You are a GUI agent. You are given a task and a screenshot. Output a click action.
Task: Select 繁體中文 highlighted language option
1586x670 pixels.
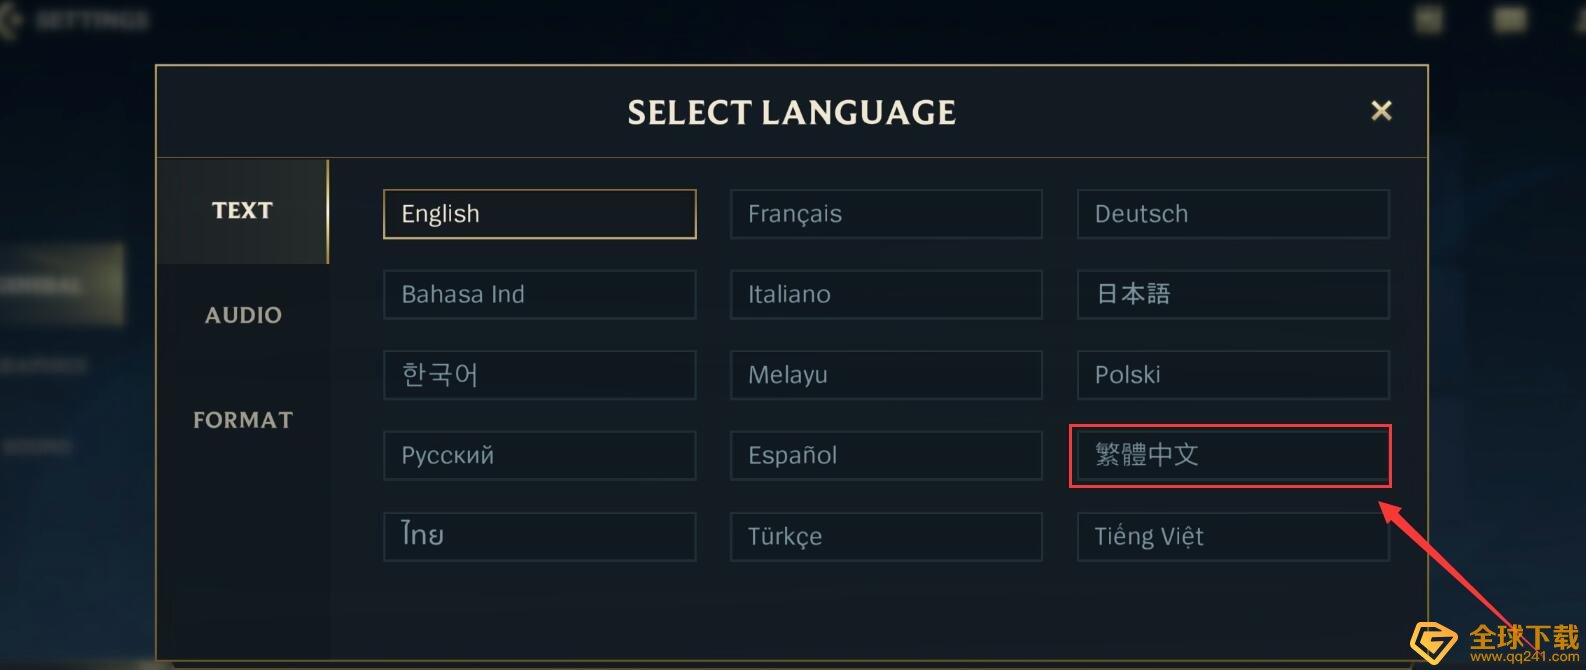(x=1233, y=456)
